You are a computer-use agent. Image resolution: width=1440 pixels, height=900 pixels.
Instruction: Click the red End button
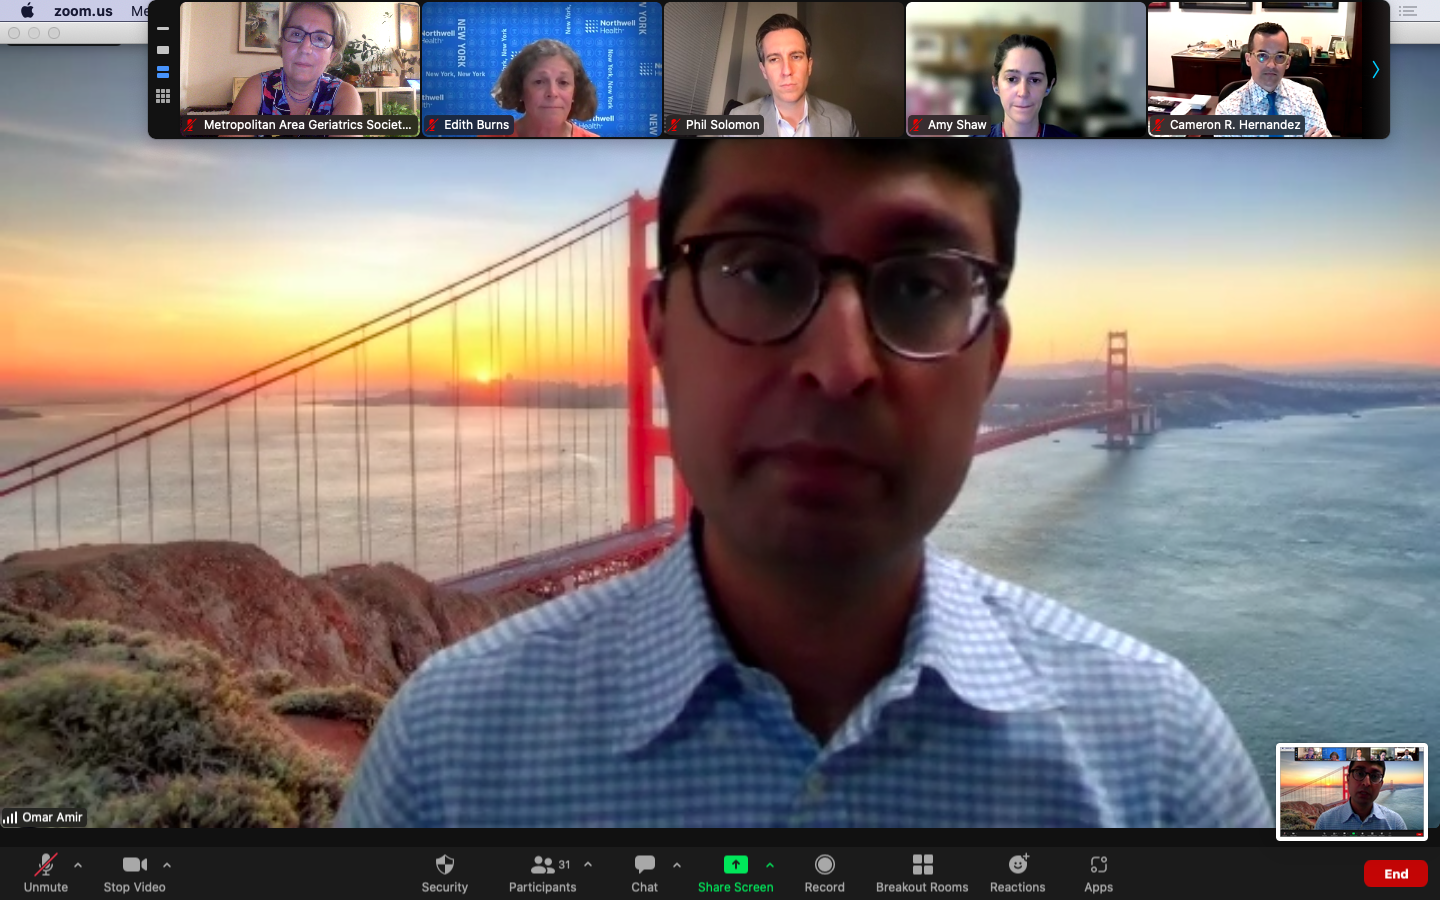pyautogui.click(x=1396, y=874)
